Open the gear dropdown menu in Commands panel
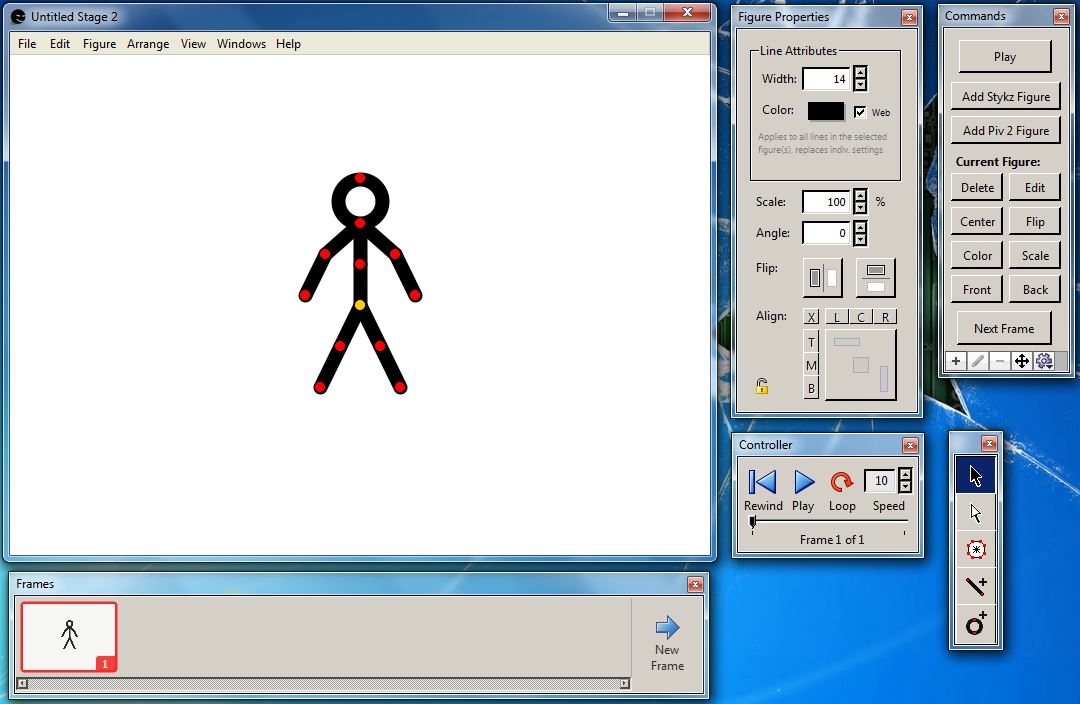The image size is (1080, 704). (x=1043, y=361)
